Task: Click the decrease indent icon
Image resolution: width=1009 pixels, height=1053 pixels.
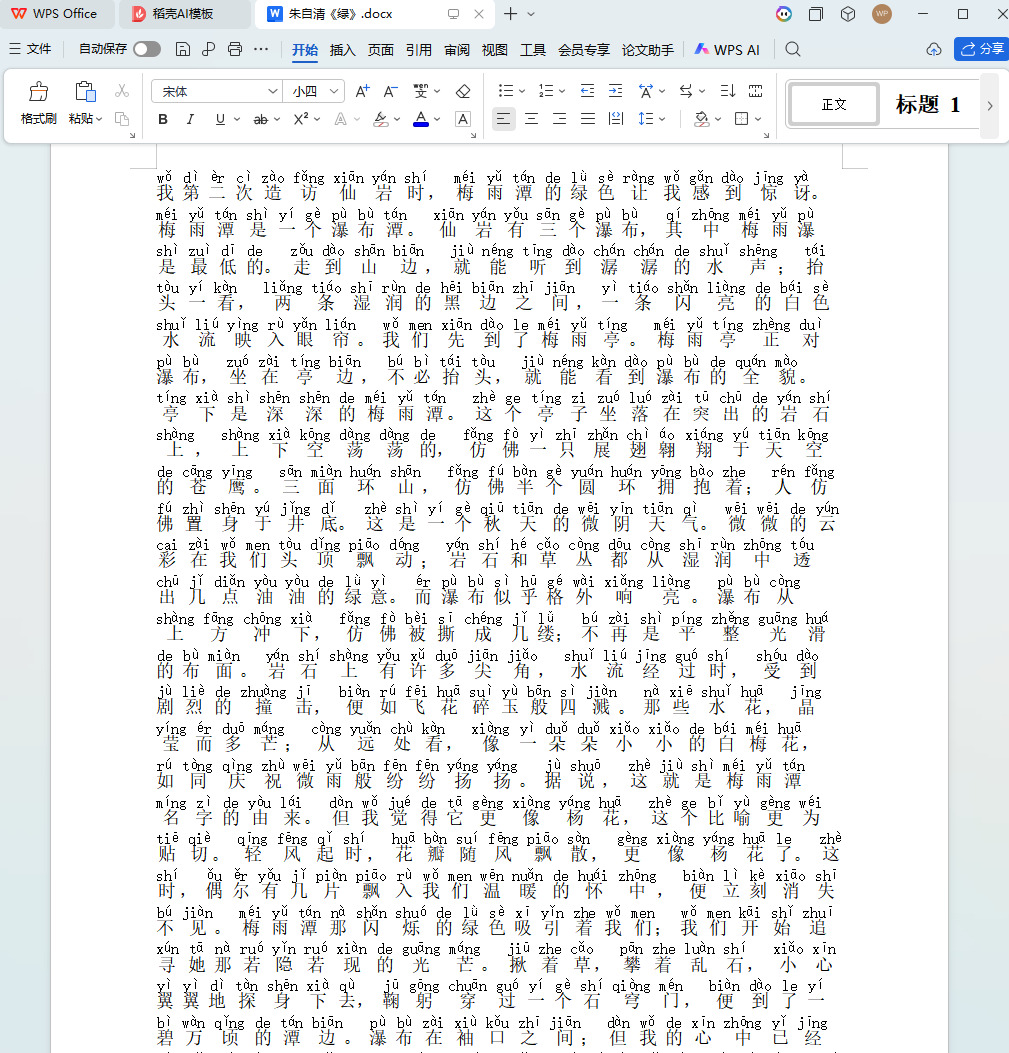Action: coord(587,91)
